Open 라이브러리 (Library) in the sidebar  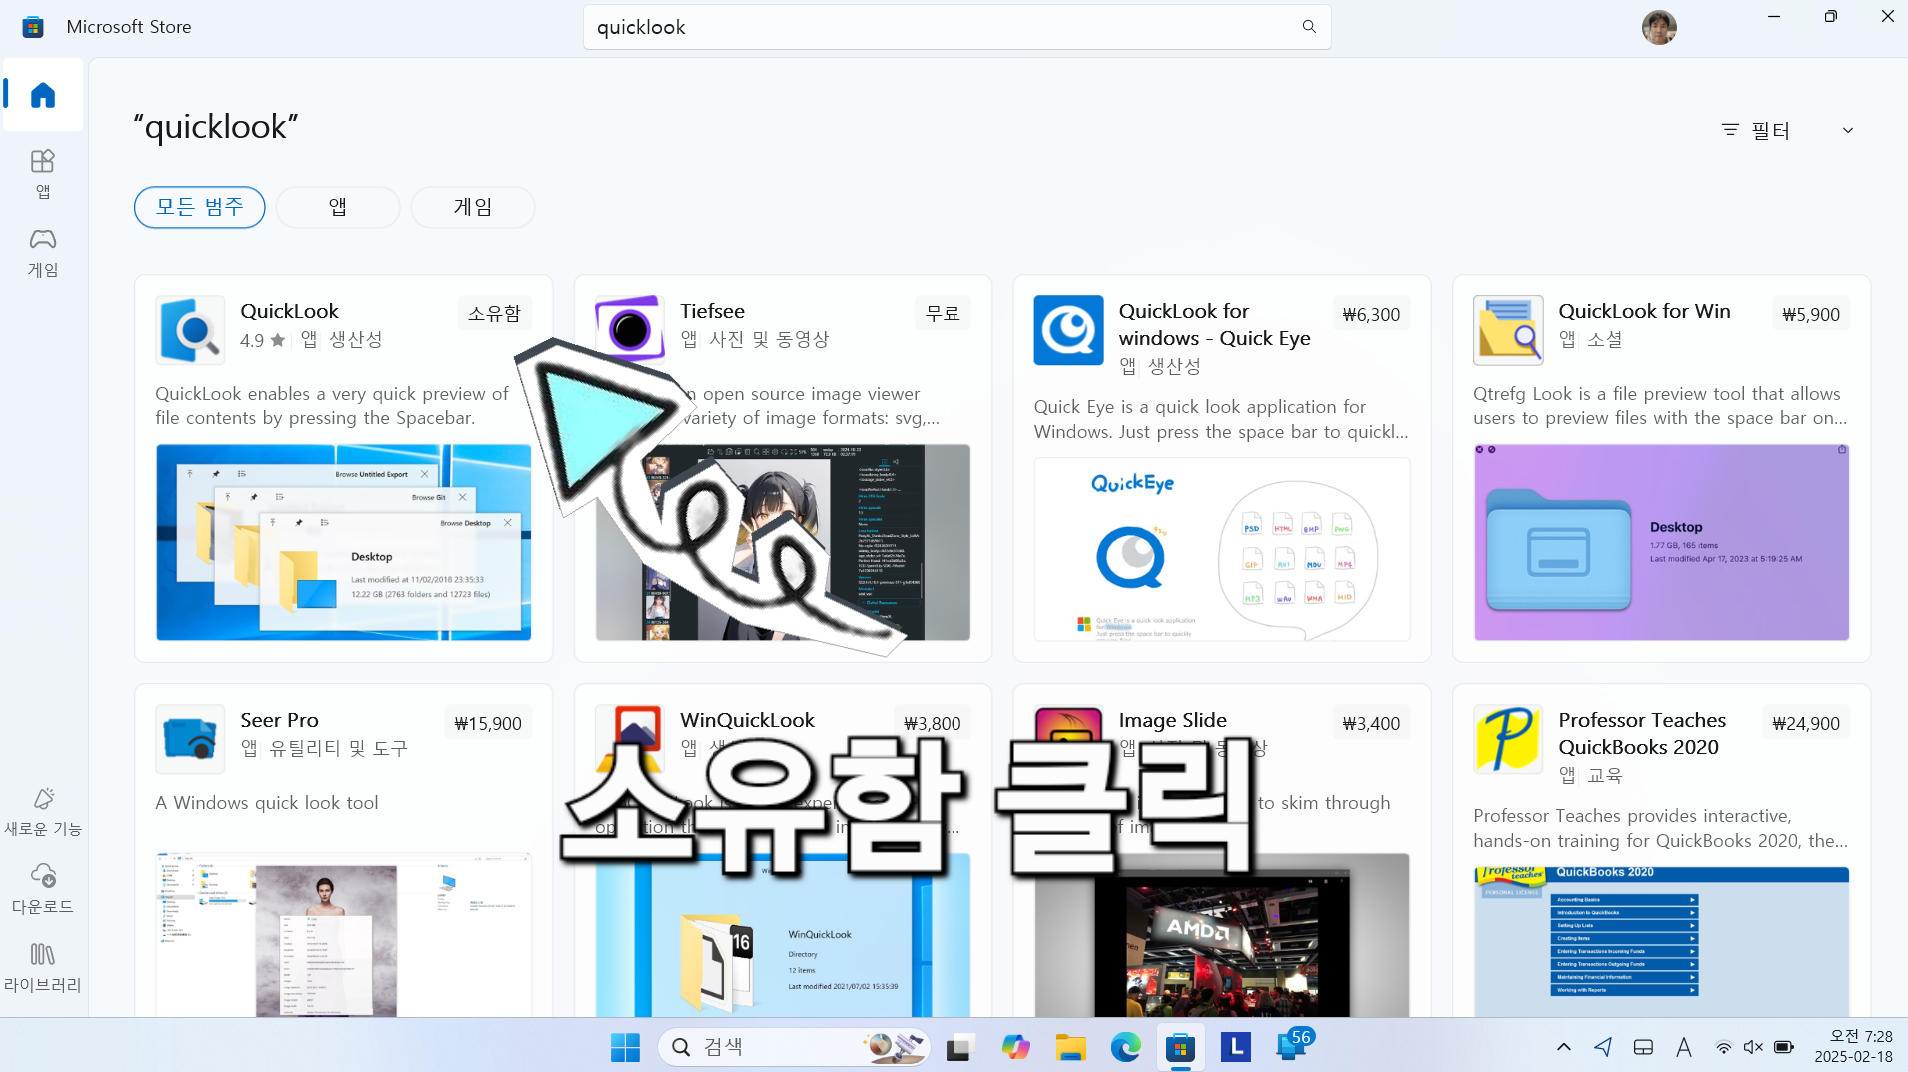point(43,967)
